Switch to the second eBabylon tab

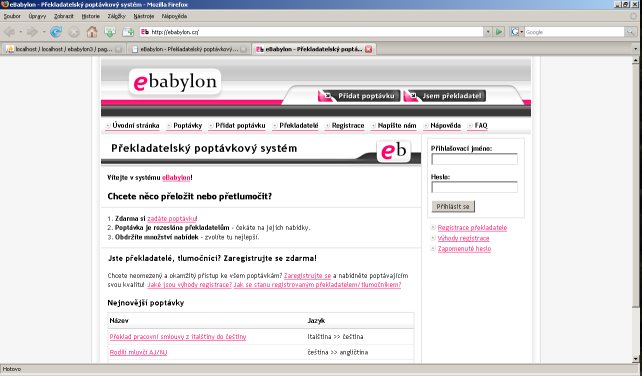pyautogui.click(x=189, y=49)
